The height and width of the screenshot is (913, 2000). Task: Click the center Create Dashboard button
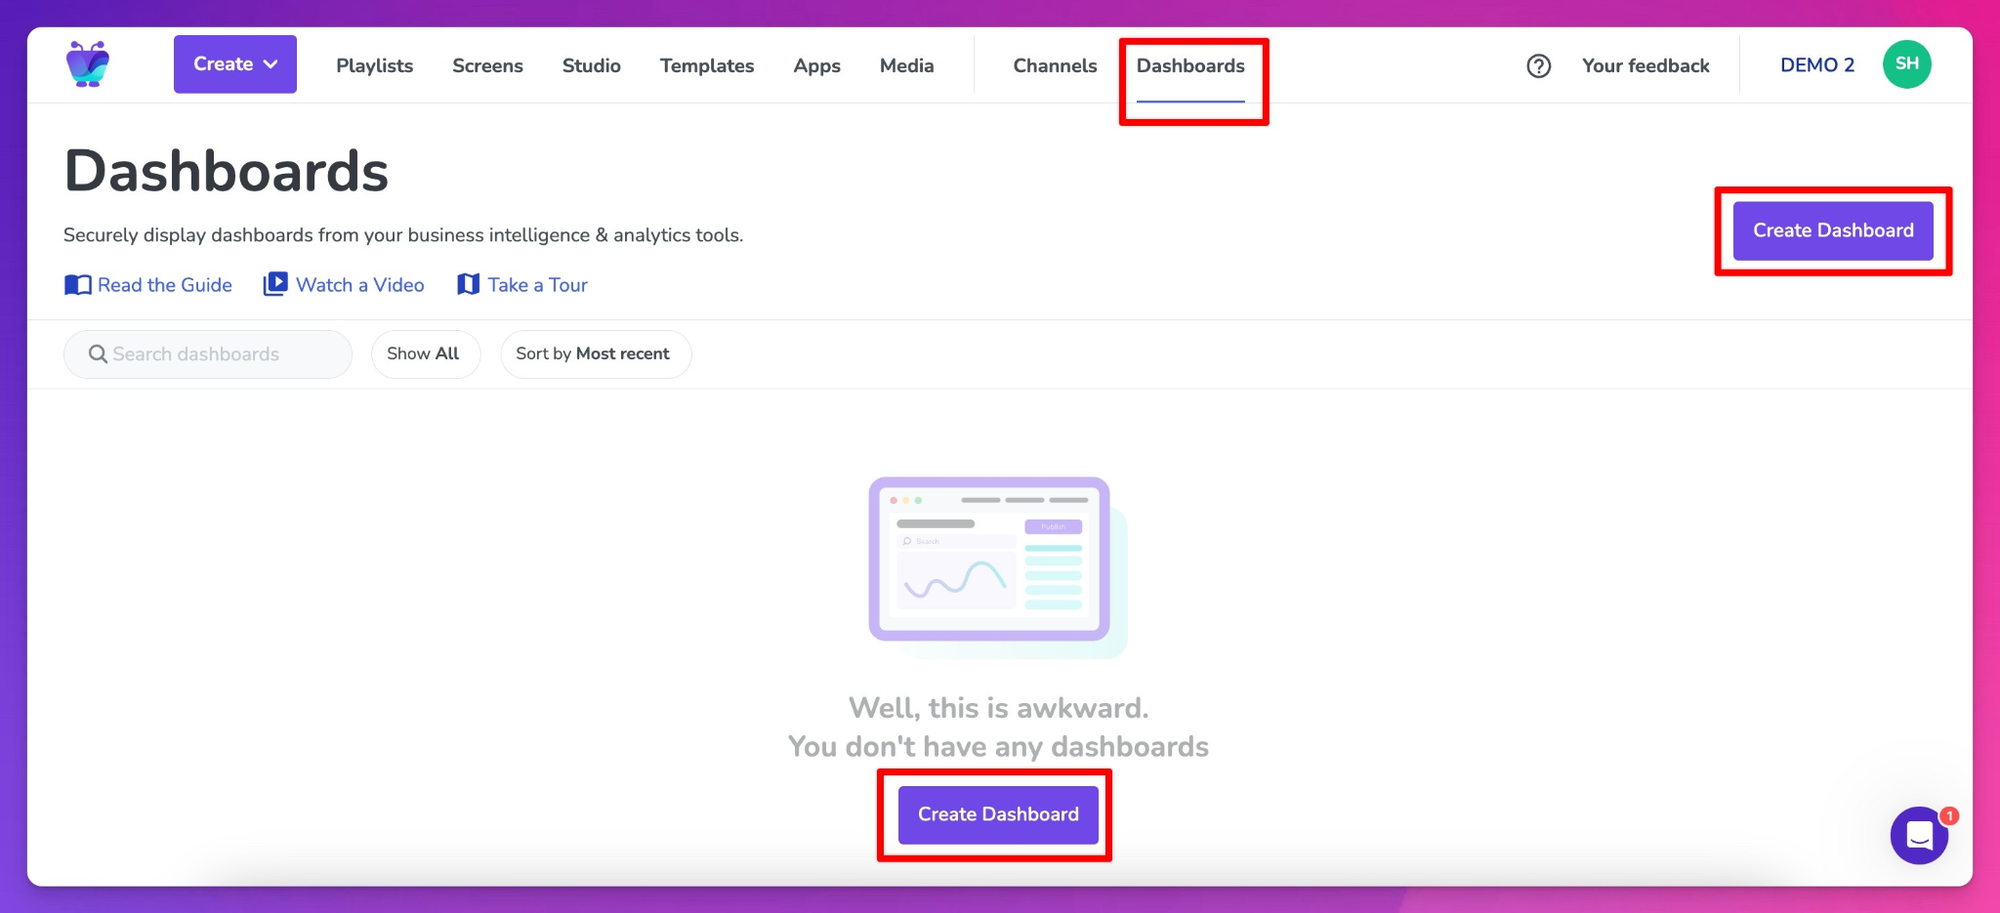tap(997, 814)
